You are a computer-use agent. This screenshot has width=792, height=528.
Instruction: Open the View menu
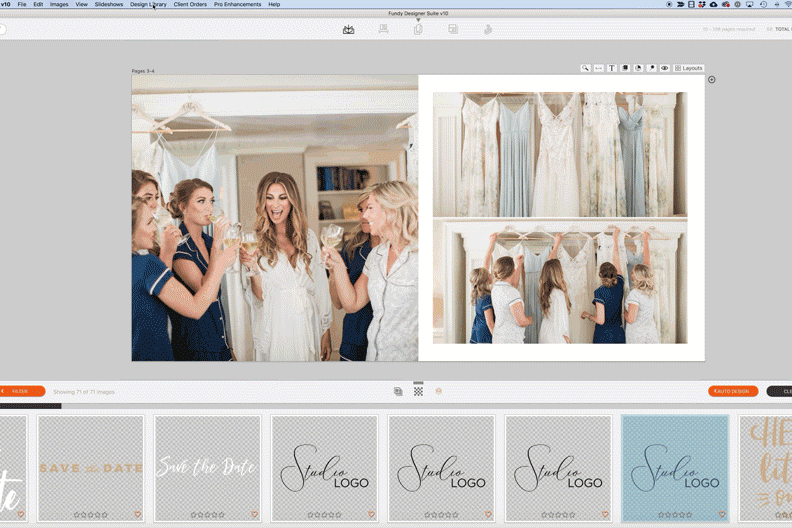pyautogui.click(x=81, y=4)
